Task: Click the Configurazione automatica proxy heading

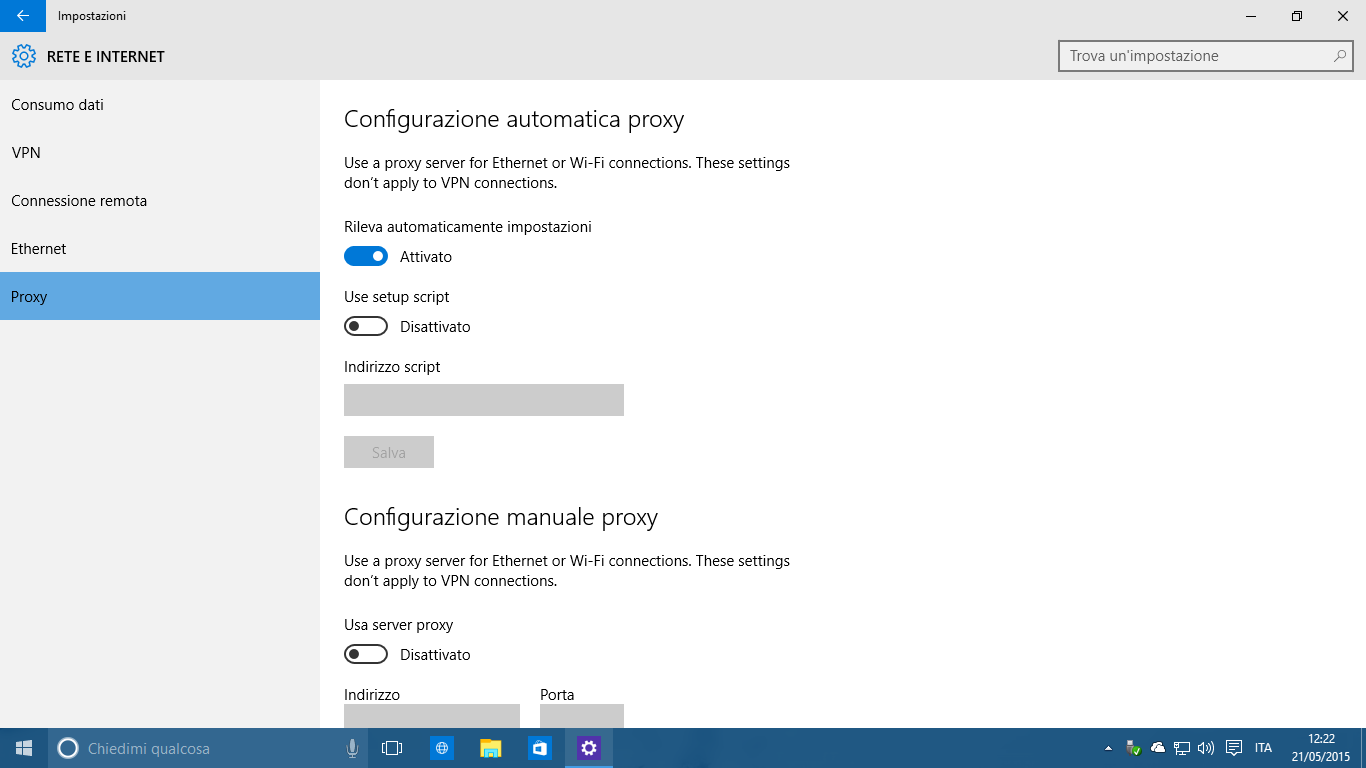Action: [x=514, y=120]
